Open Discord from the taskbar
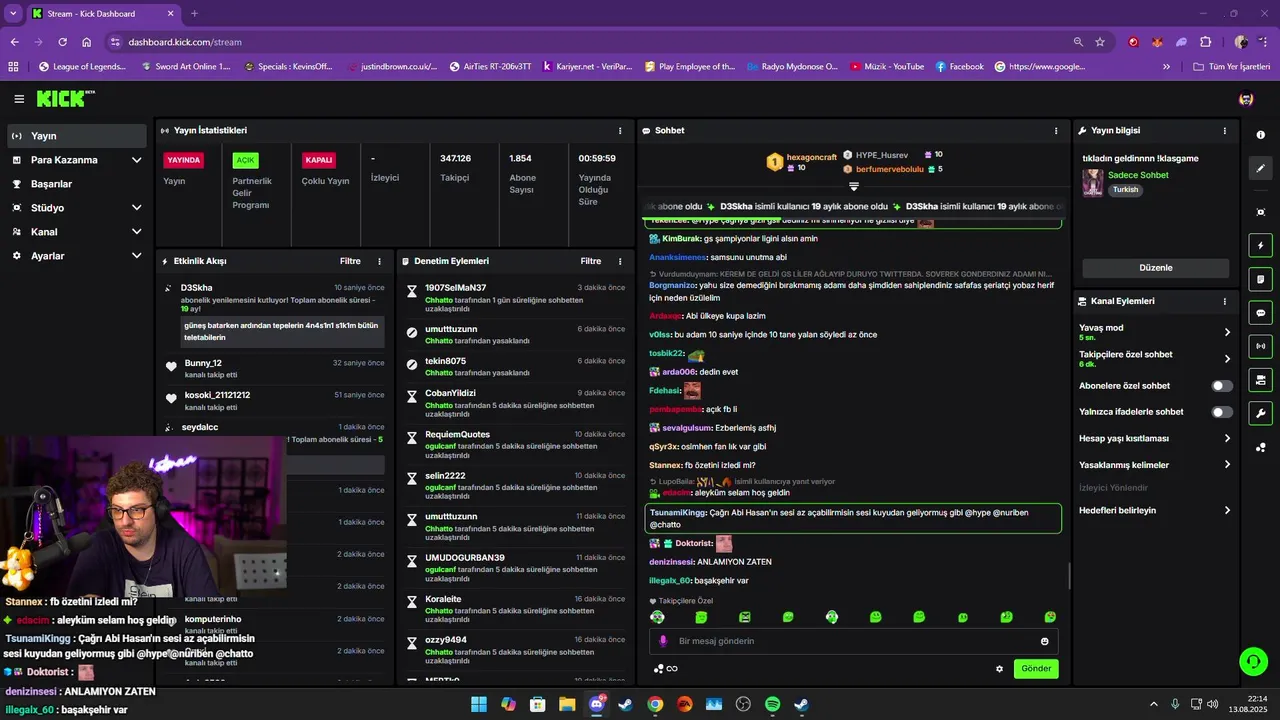This screenshot has width=1280, height=720. coord(597,704)
